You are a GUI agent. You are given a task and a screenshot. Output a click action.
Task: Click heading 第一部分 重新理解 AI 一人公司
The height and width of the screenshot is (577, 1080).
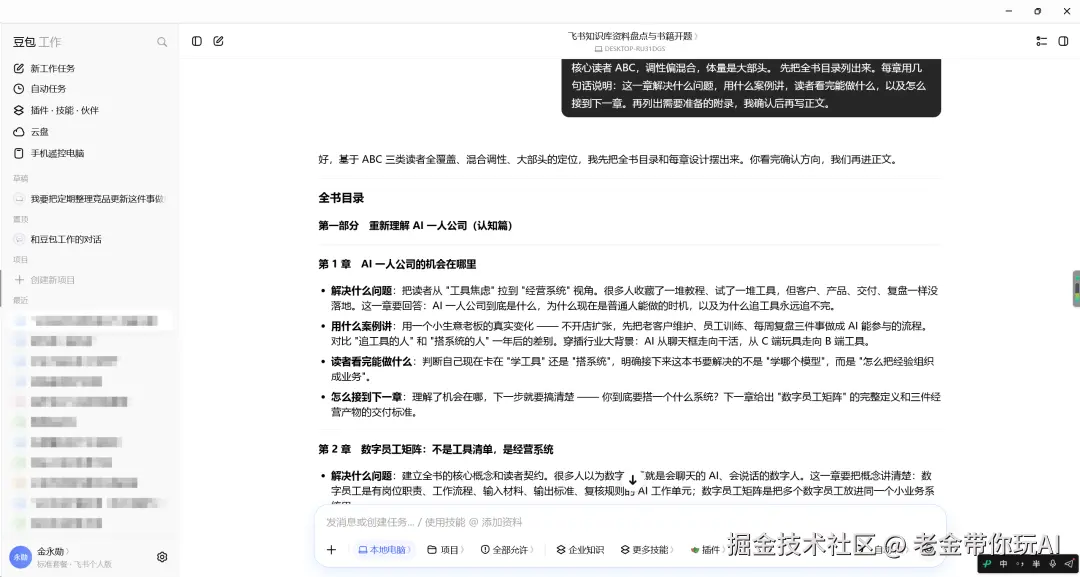point(415,226)
